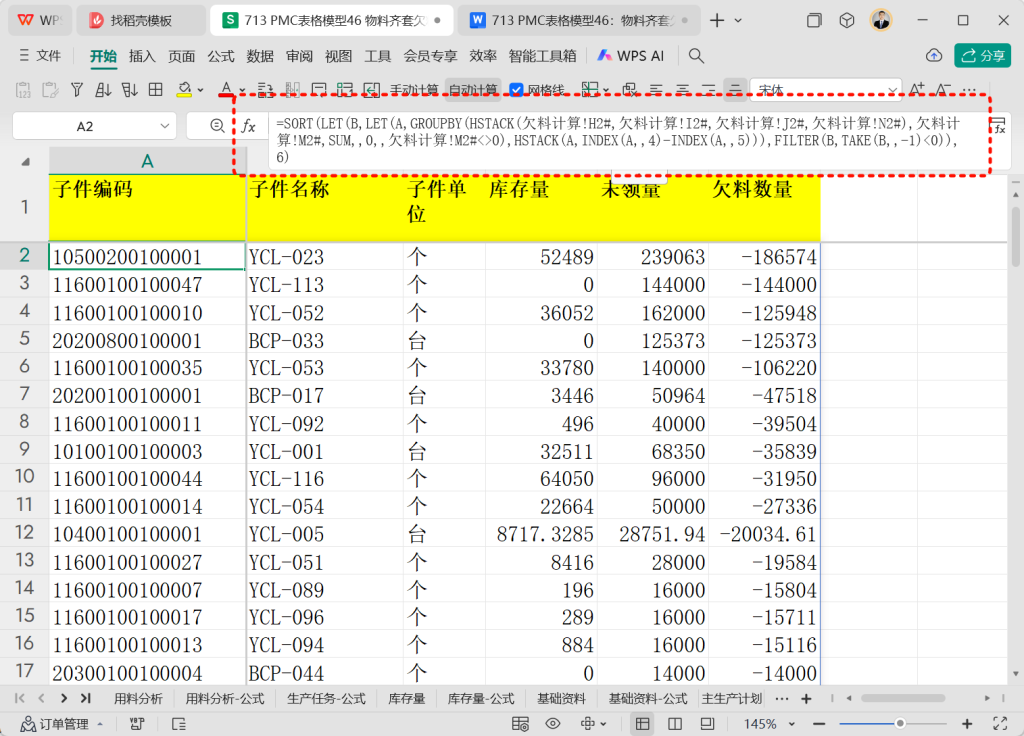The image size is (1024, 736).
Task: Select manual calculation mode (手动计算)
Action: [x=413, y=90]
